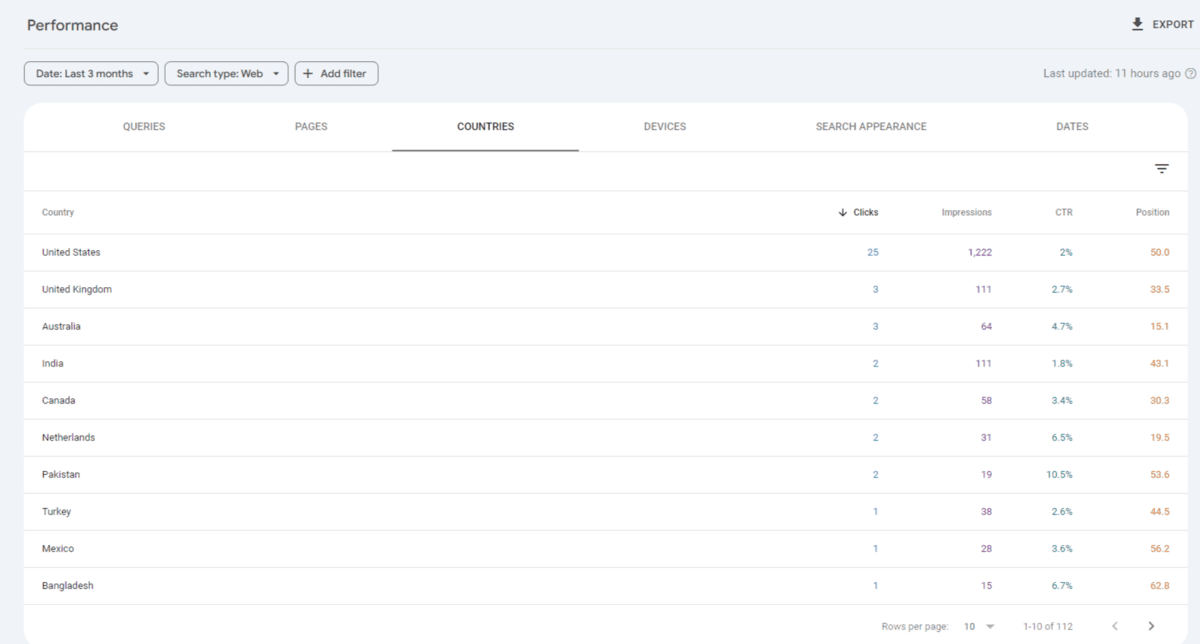This screenshot has width=1200, height=644.
Task: Expand the Search type: Web dropdown
Action: point(226,74)
